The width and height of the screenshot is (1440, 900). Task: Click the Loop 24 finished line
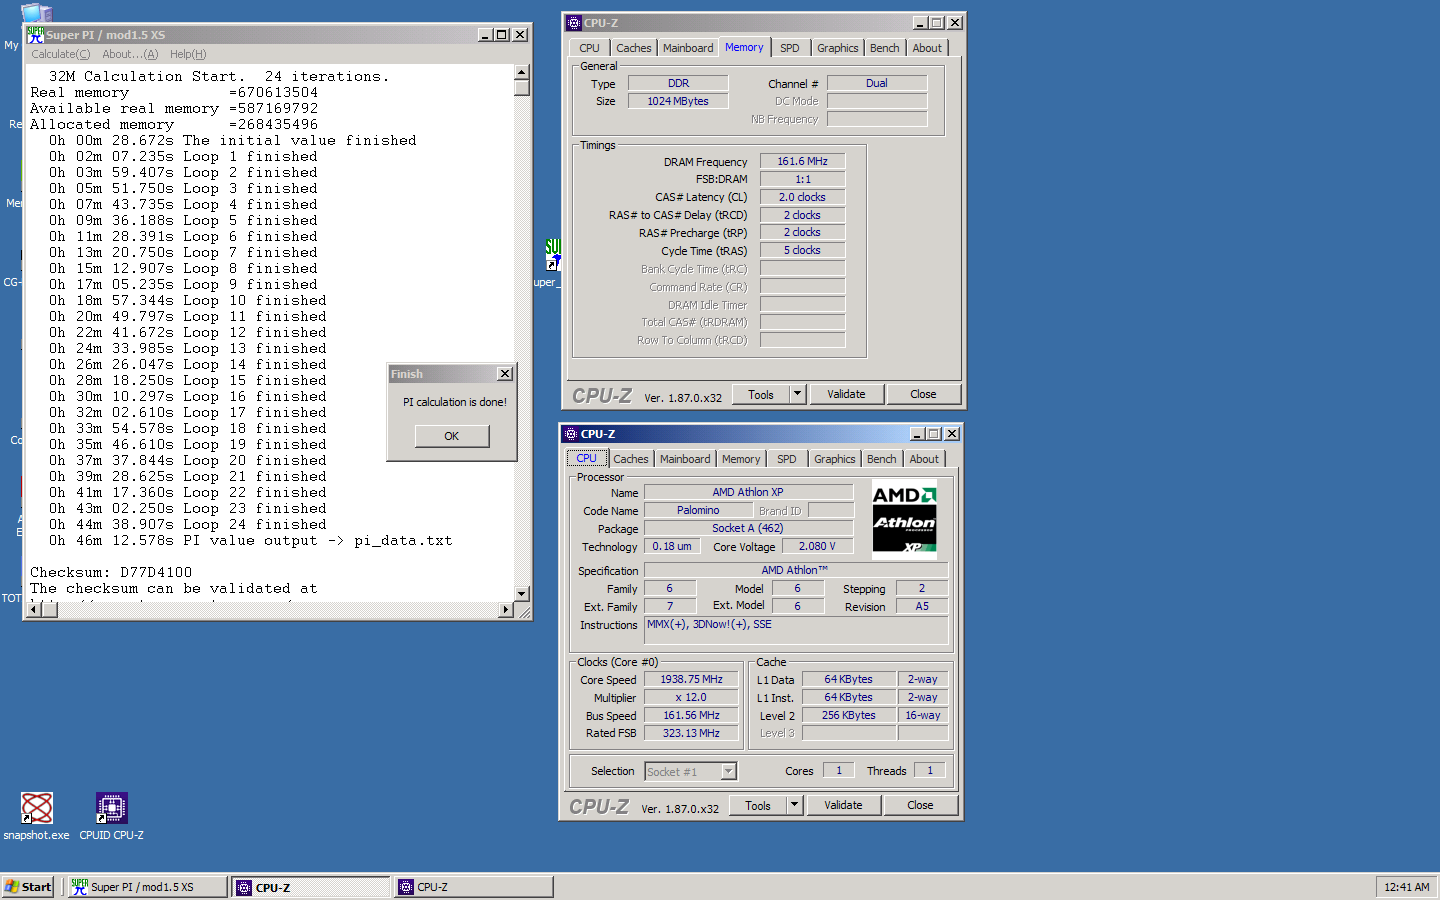click(x=188, y=524)
